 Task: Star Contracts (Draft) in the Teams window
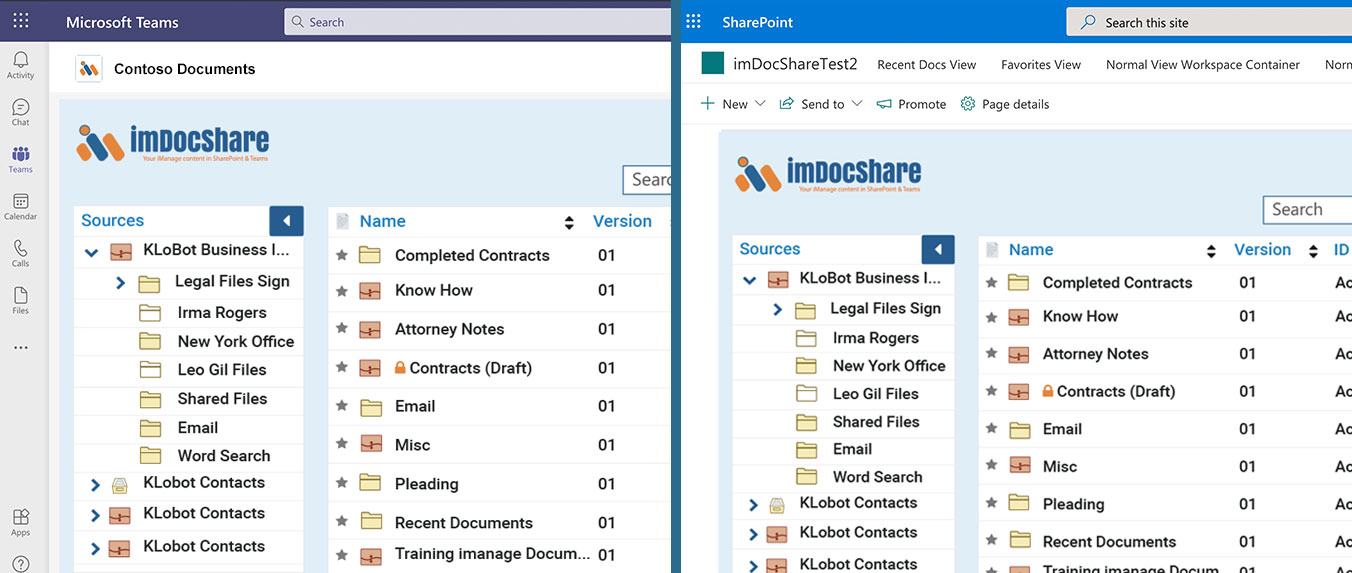coord(342,369)
